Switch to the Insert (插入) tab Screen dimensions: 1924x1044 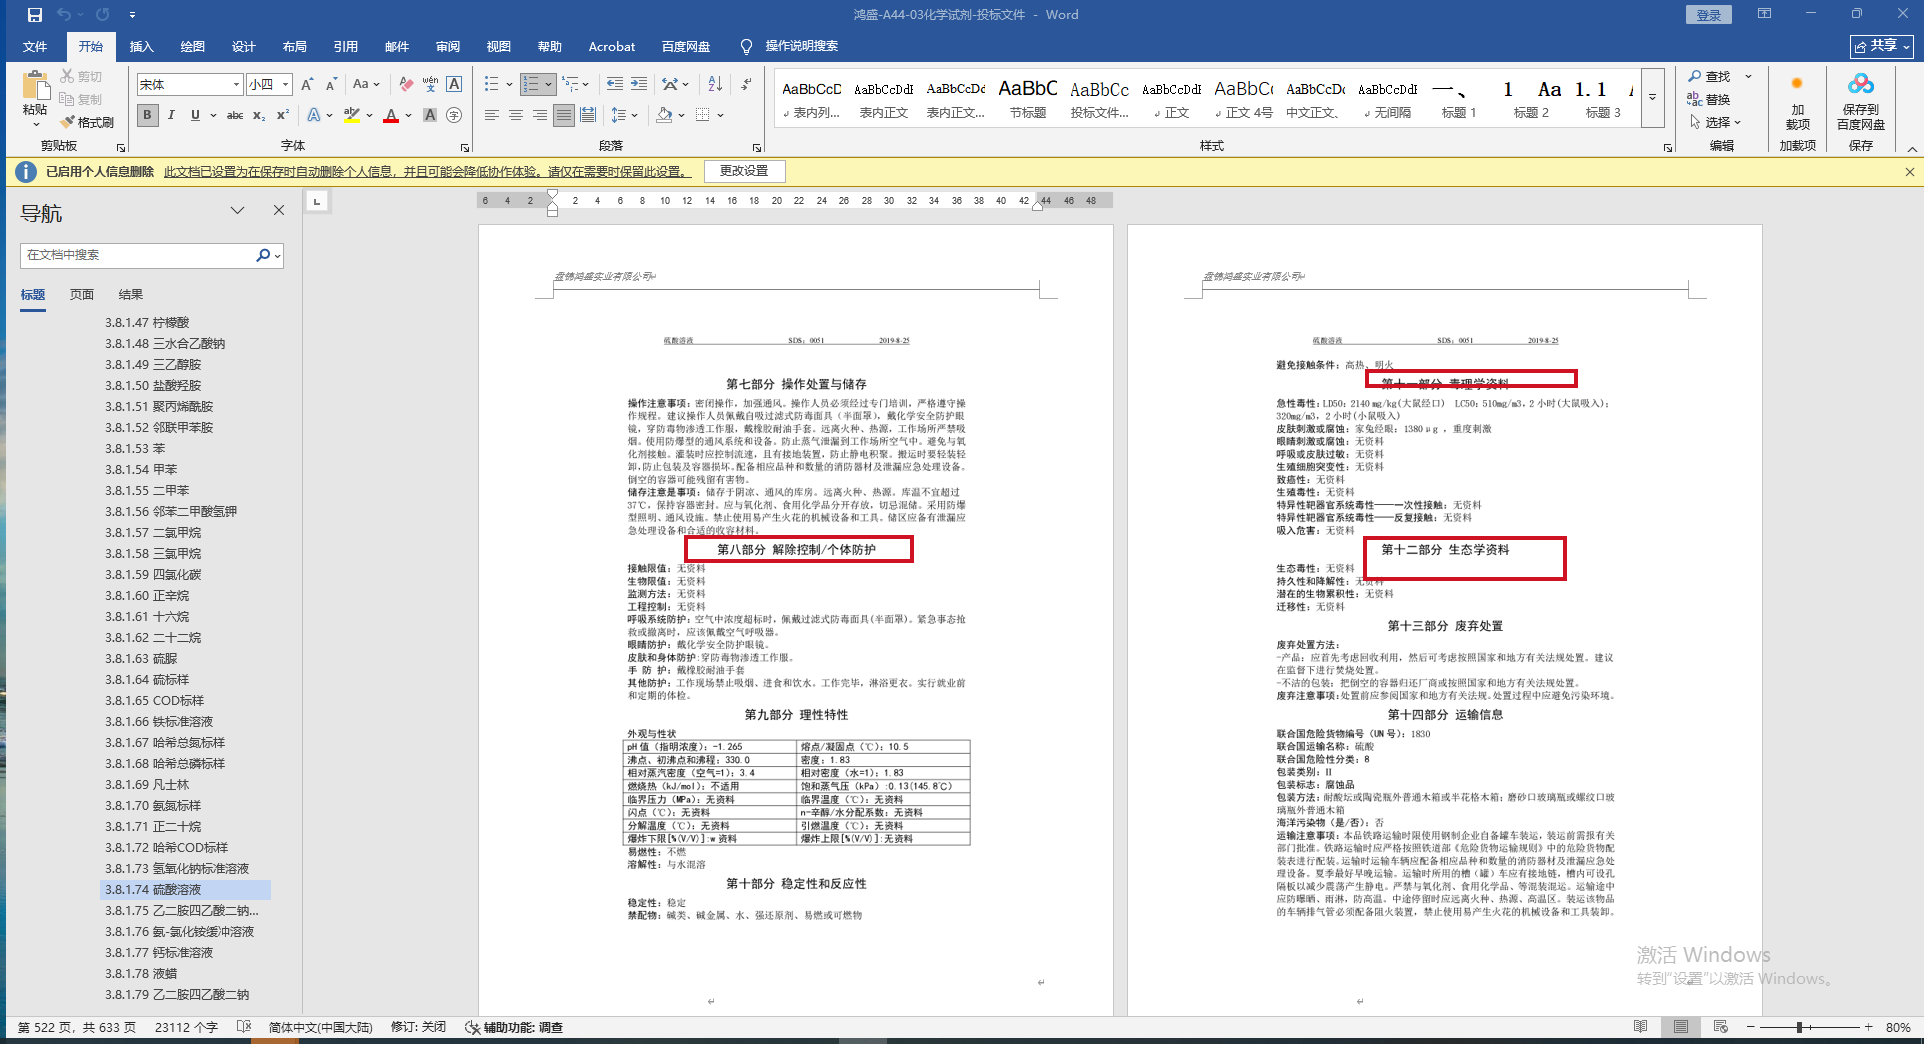tap(141, 46)
